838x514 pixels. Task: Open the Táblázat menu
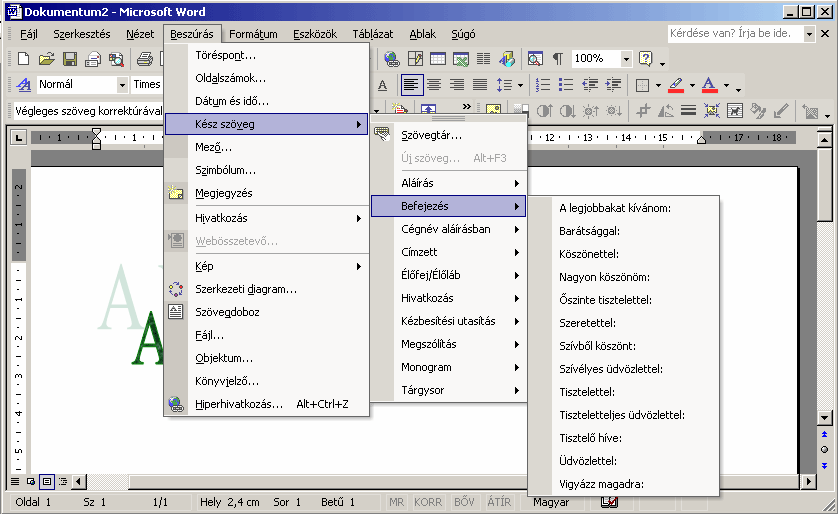tap(373, 34)
